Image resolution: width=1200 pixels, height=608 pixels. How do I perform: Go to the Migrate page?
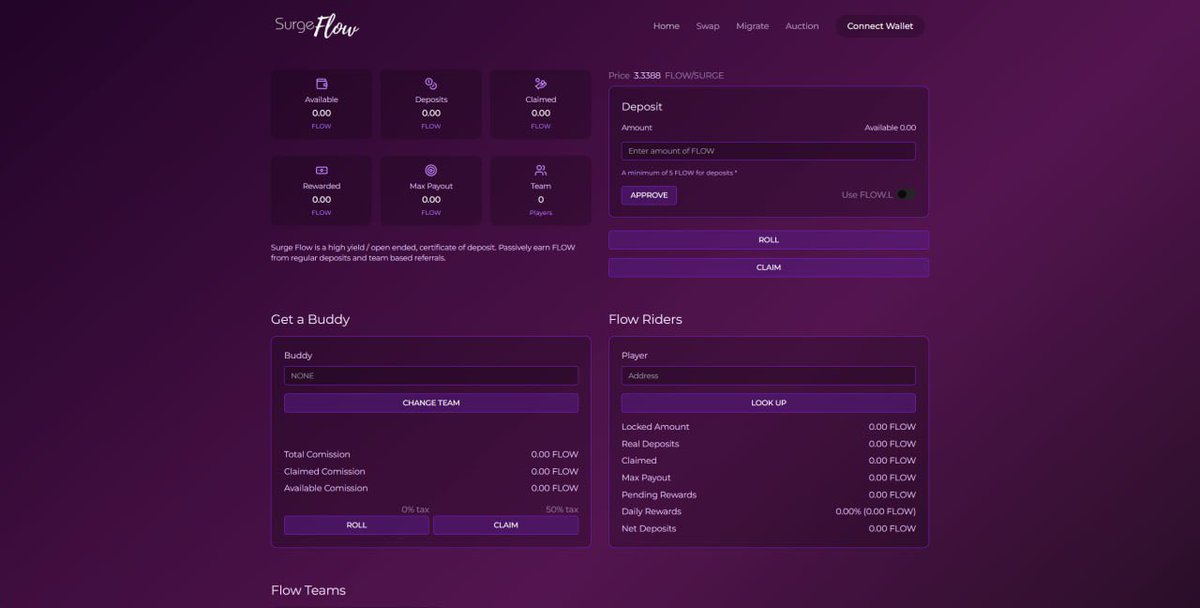pos(752,26)
